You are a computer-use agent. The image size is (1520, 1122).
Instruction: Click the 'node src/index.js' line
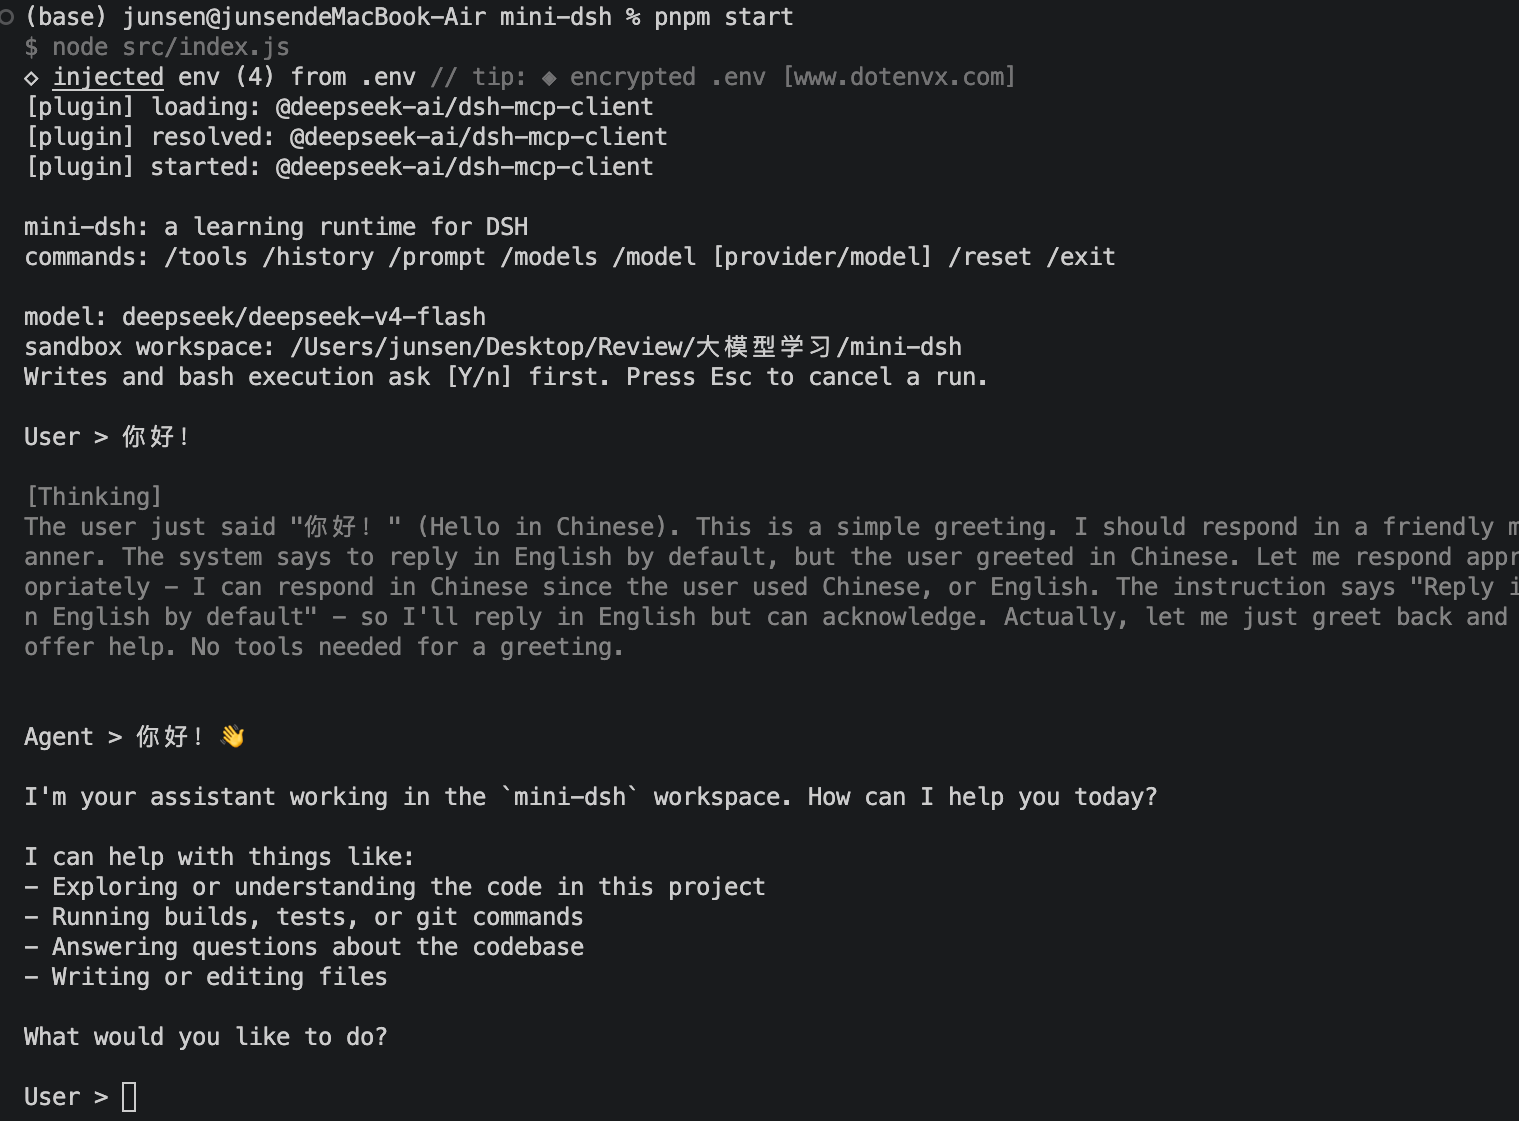pyautogui.click(x=157, y=47)
